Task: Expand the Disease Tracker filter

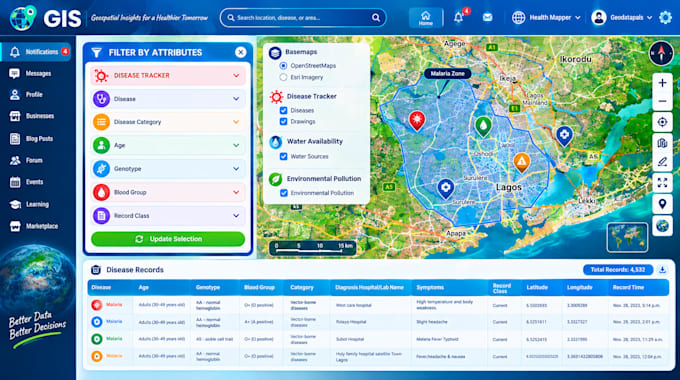Action: click(x=168, y=75)
